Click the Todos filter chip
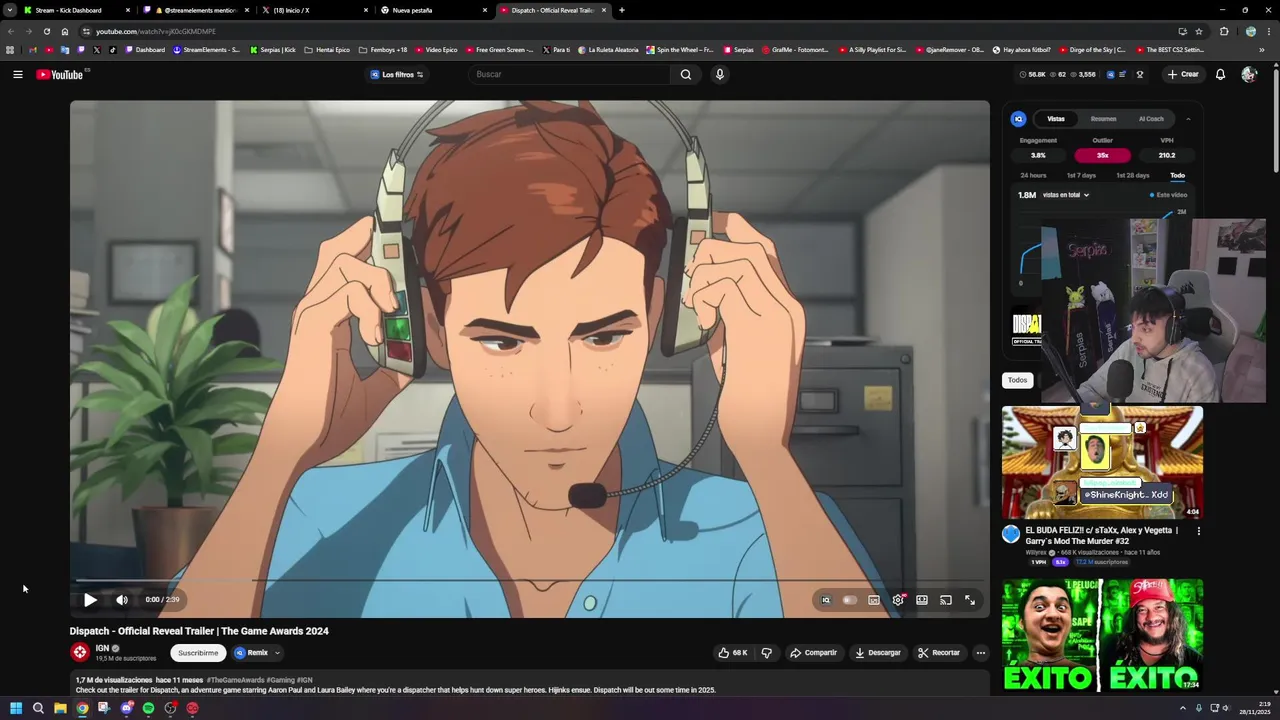The width and height of the screenshot is (1280, 720). pos(1017,380)
